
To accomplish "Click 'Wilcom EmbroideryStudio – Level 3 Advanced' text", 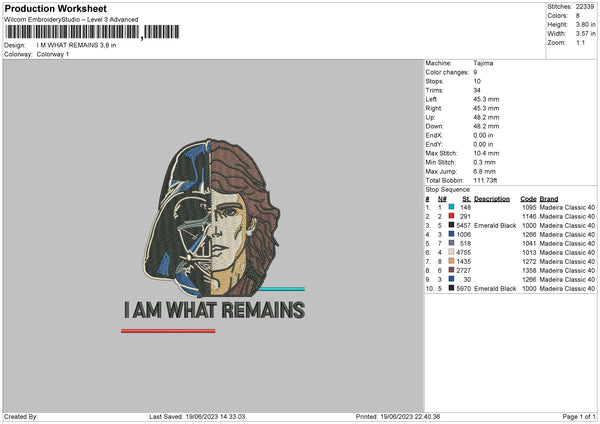I will tap(71, 20).
